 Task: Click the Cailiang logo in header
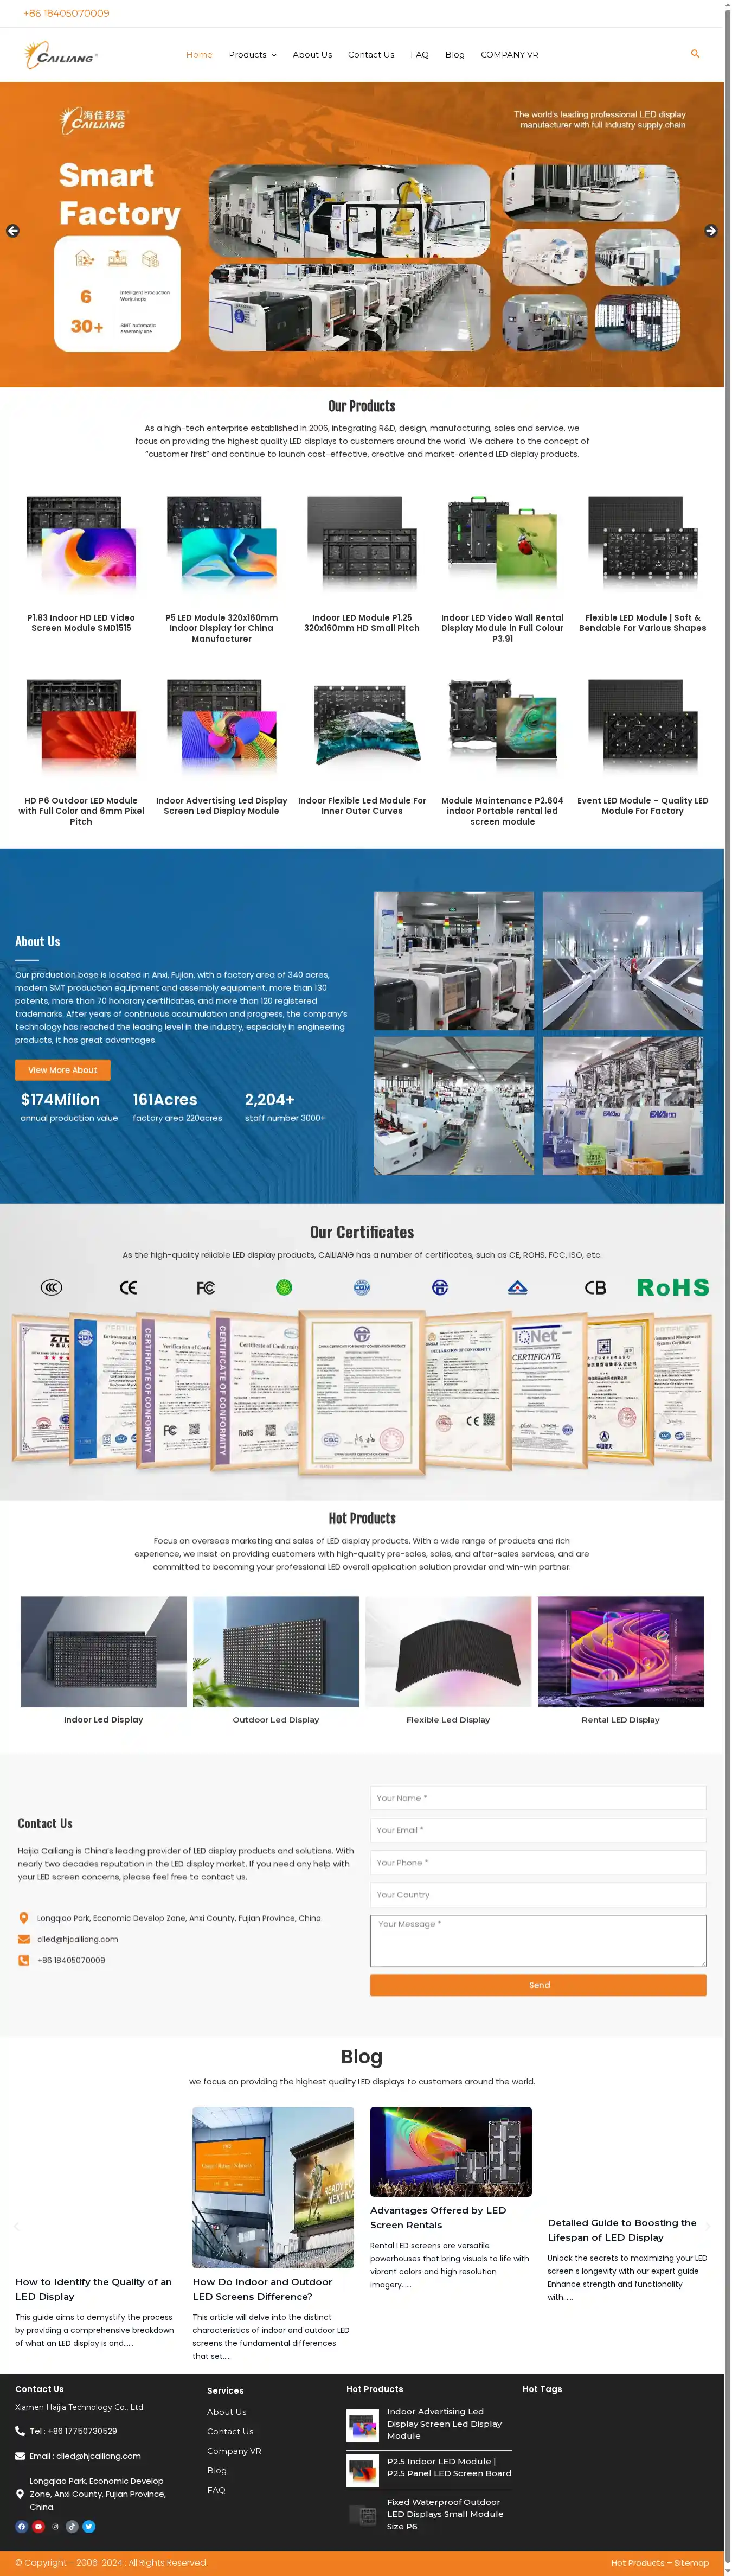[61, 55]
